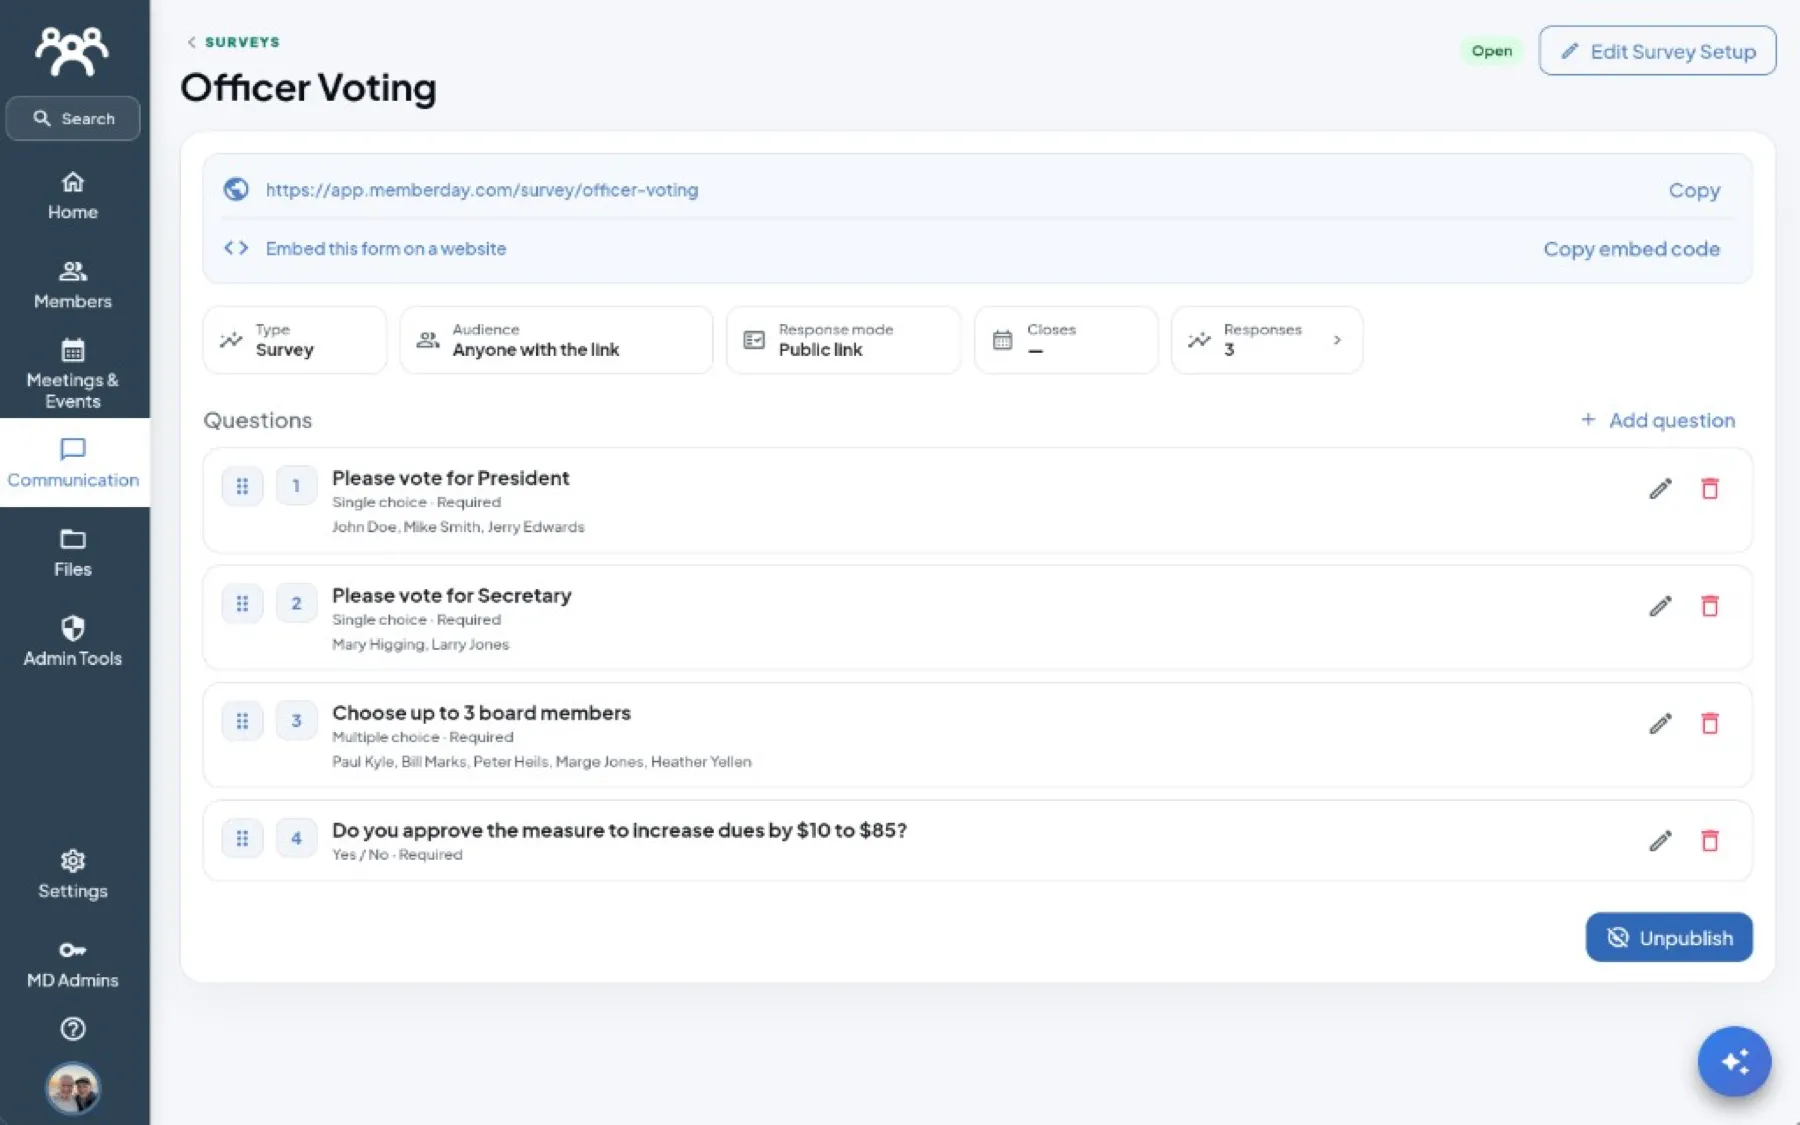Click the dues increase question title
The height and width of the screenshot is (1125, 1800).
tap(619, 830)
